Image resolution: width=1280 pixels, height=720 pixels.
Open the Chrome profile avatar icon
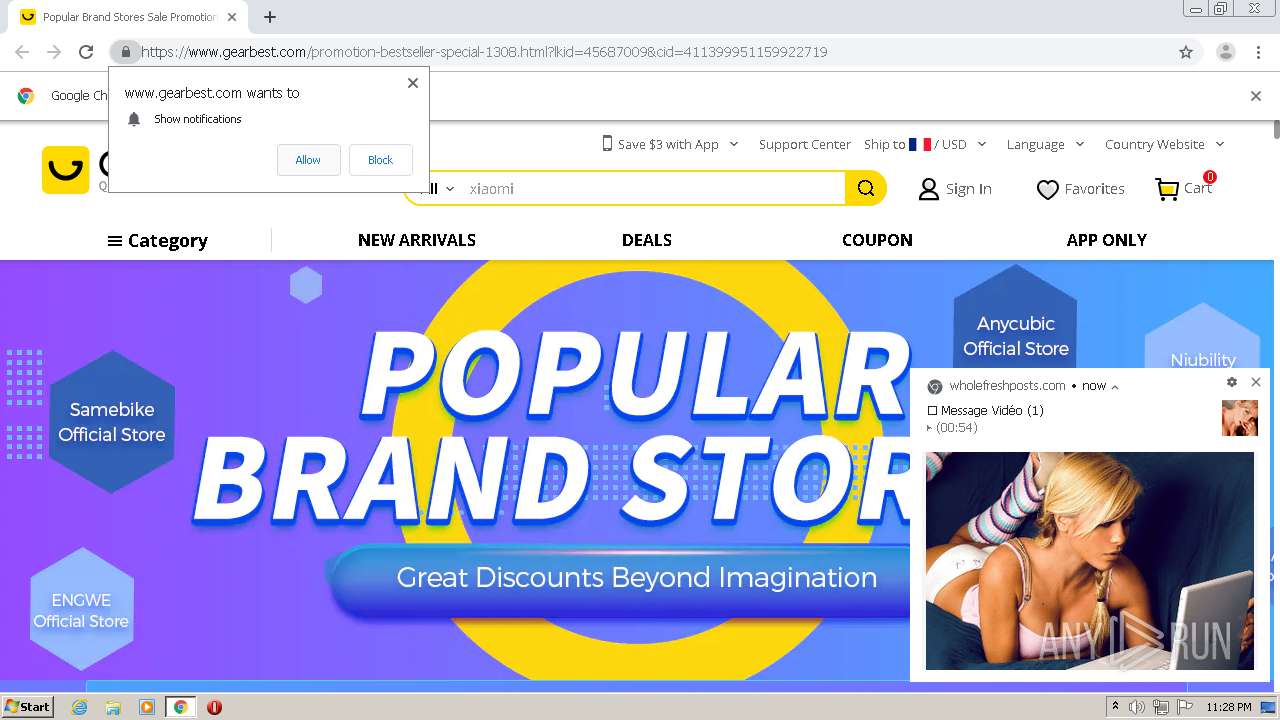[1225, 52]
